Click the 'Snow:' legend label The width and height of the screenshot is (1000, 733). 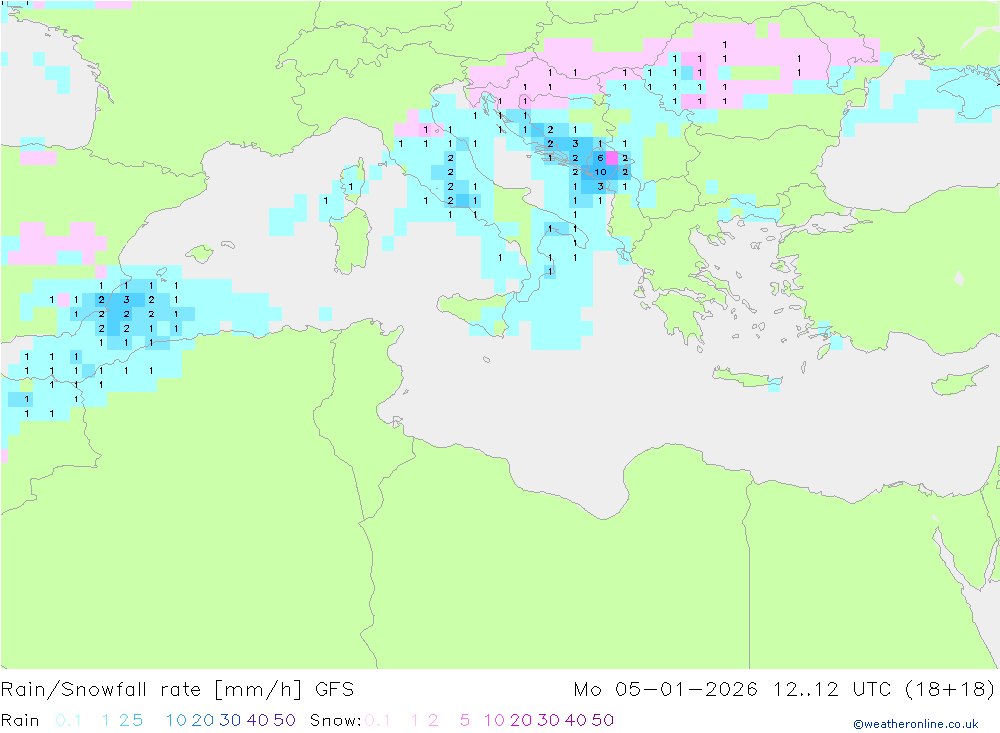pos(336,720)
